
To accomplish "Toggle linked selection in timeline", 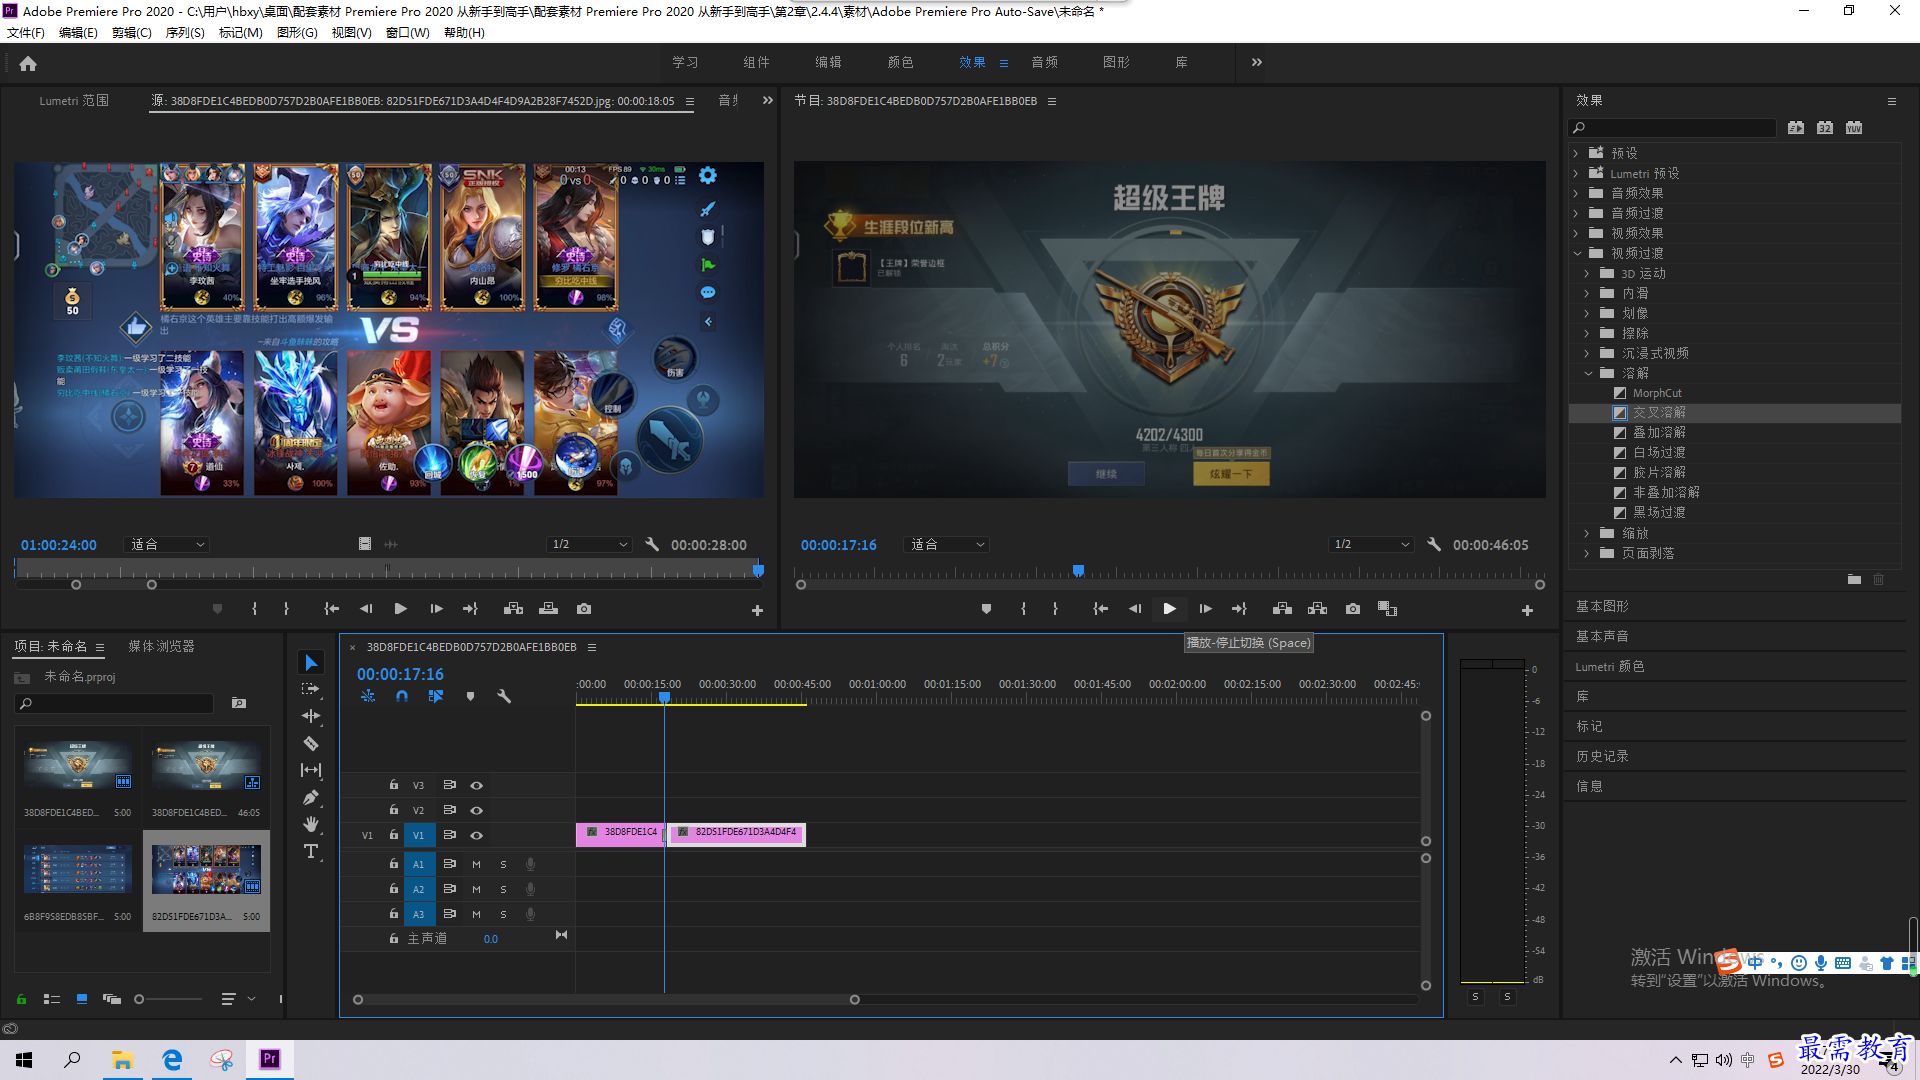I will [436, 696].
